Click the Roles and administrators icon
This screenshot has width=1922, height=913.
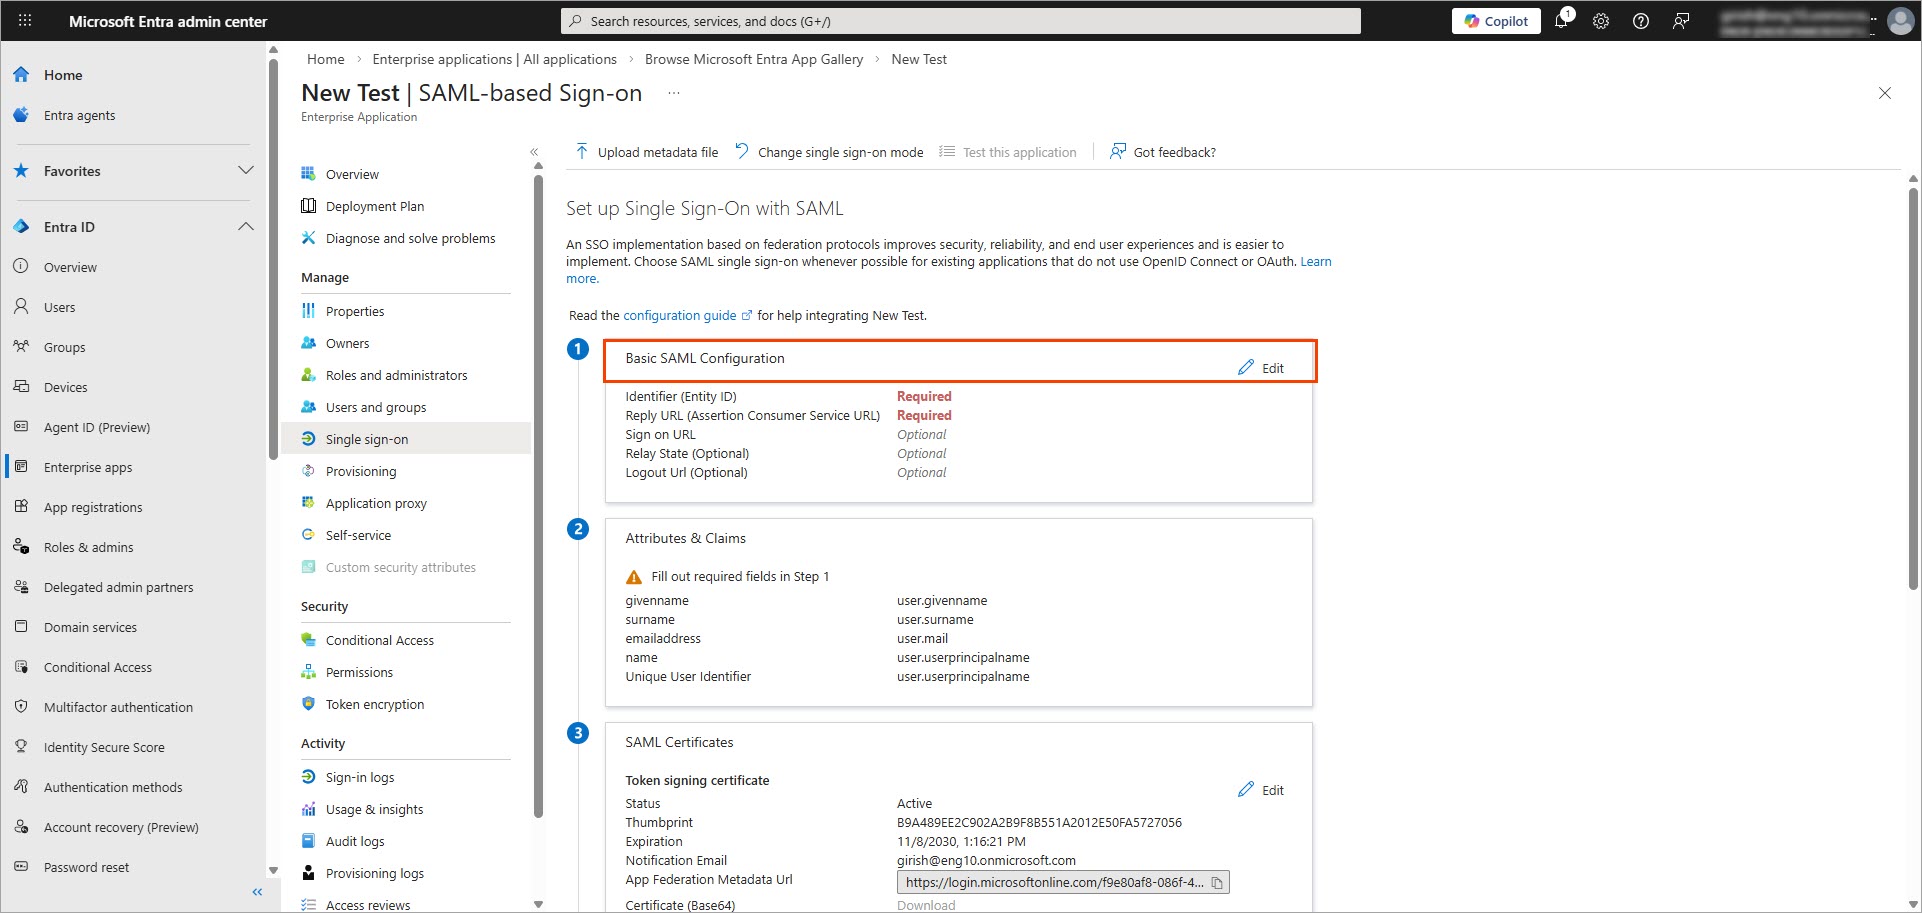tap(308, 375)
